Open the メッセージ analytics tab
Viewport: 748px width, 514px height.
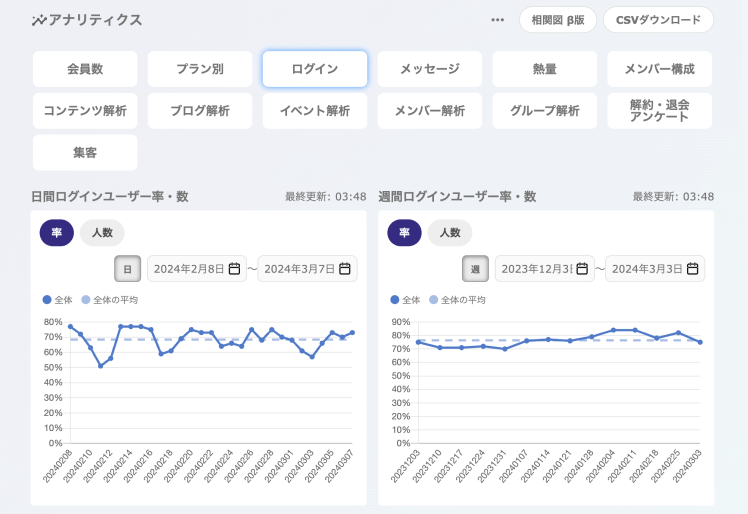click(430, 69)
